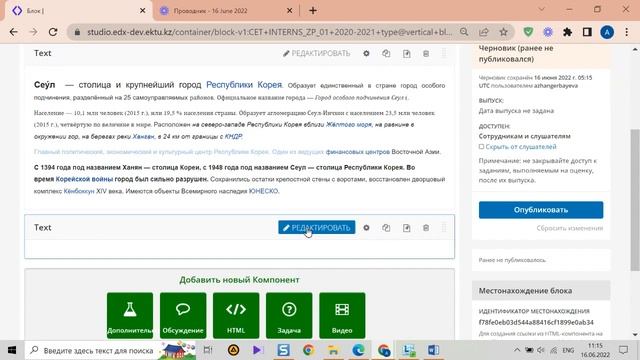Click location ID f78fe0eb03d544a88416cf1899e0ab34
640x360 pixels.
tap(536, 322)
